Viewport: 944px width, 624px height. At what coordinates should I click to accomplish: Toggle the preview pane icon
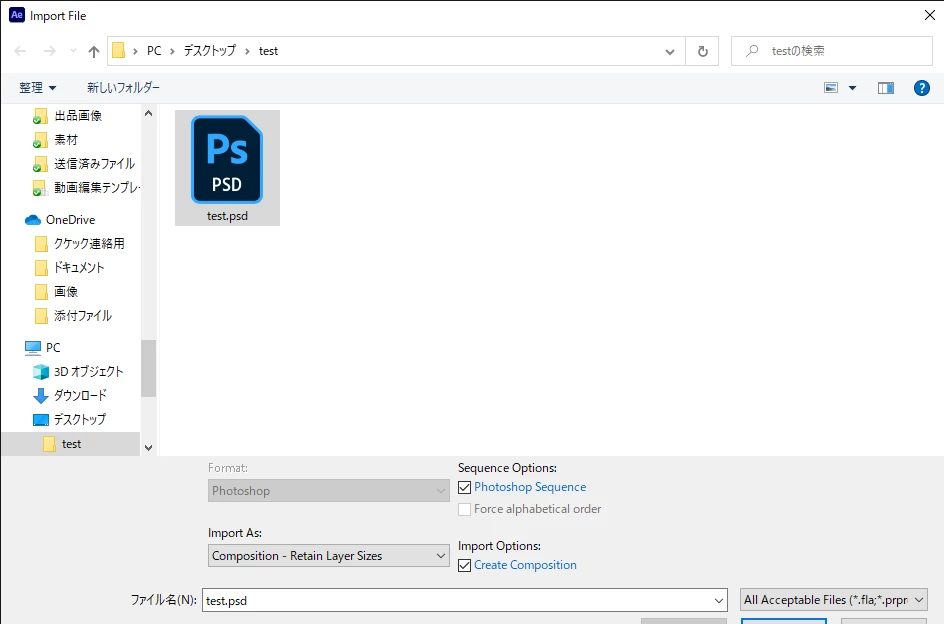(886, 88)
